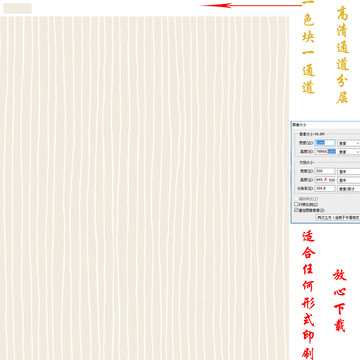Enable the constrain proportions checkbox
The width and height of the screenshot is (360, 360).
tap(296, 204)
